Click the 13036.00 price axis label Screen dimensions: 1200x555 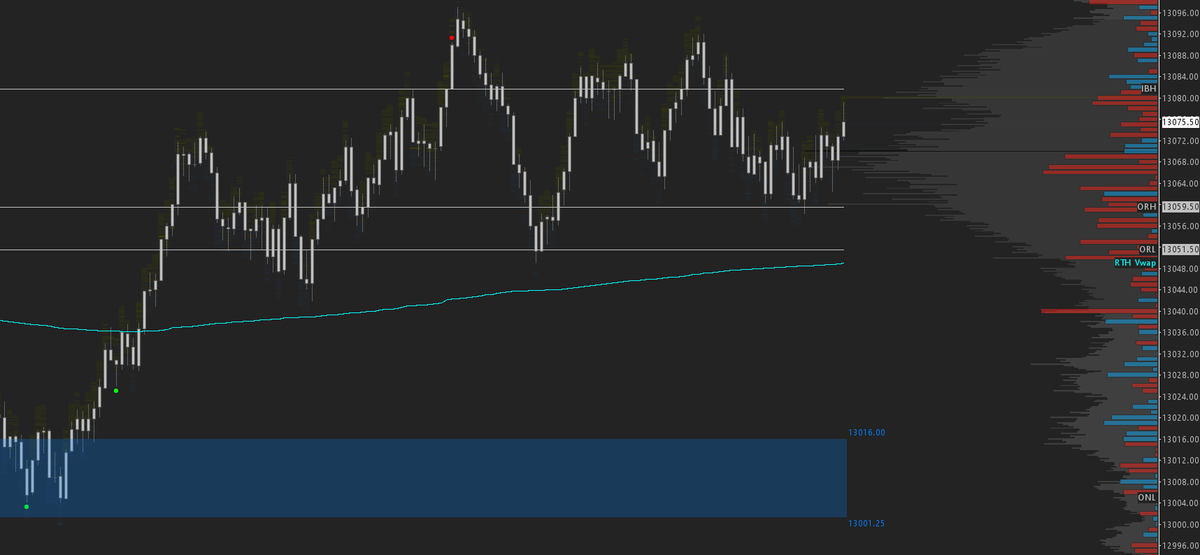coord(1181,332)
